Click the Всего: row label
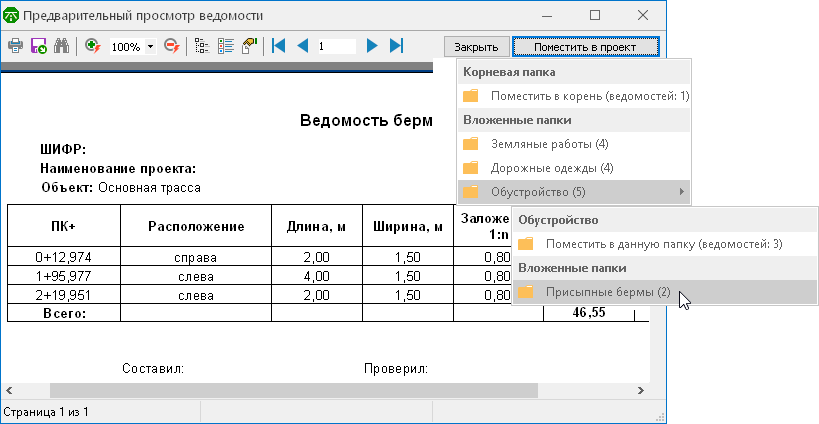 click(x=64, y=313)
